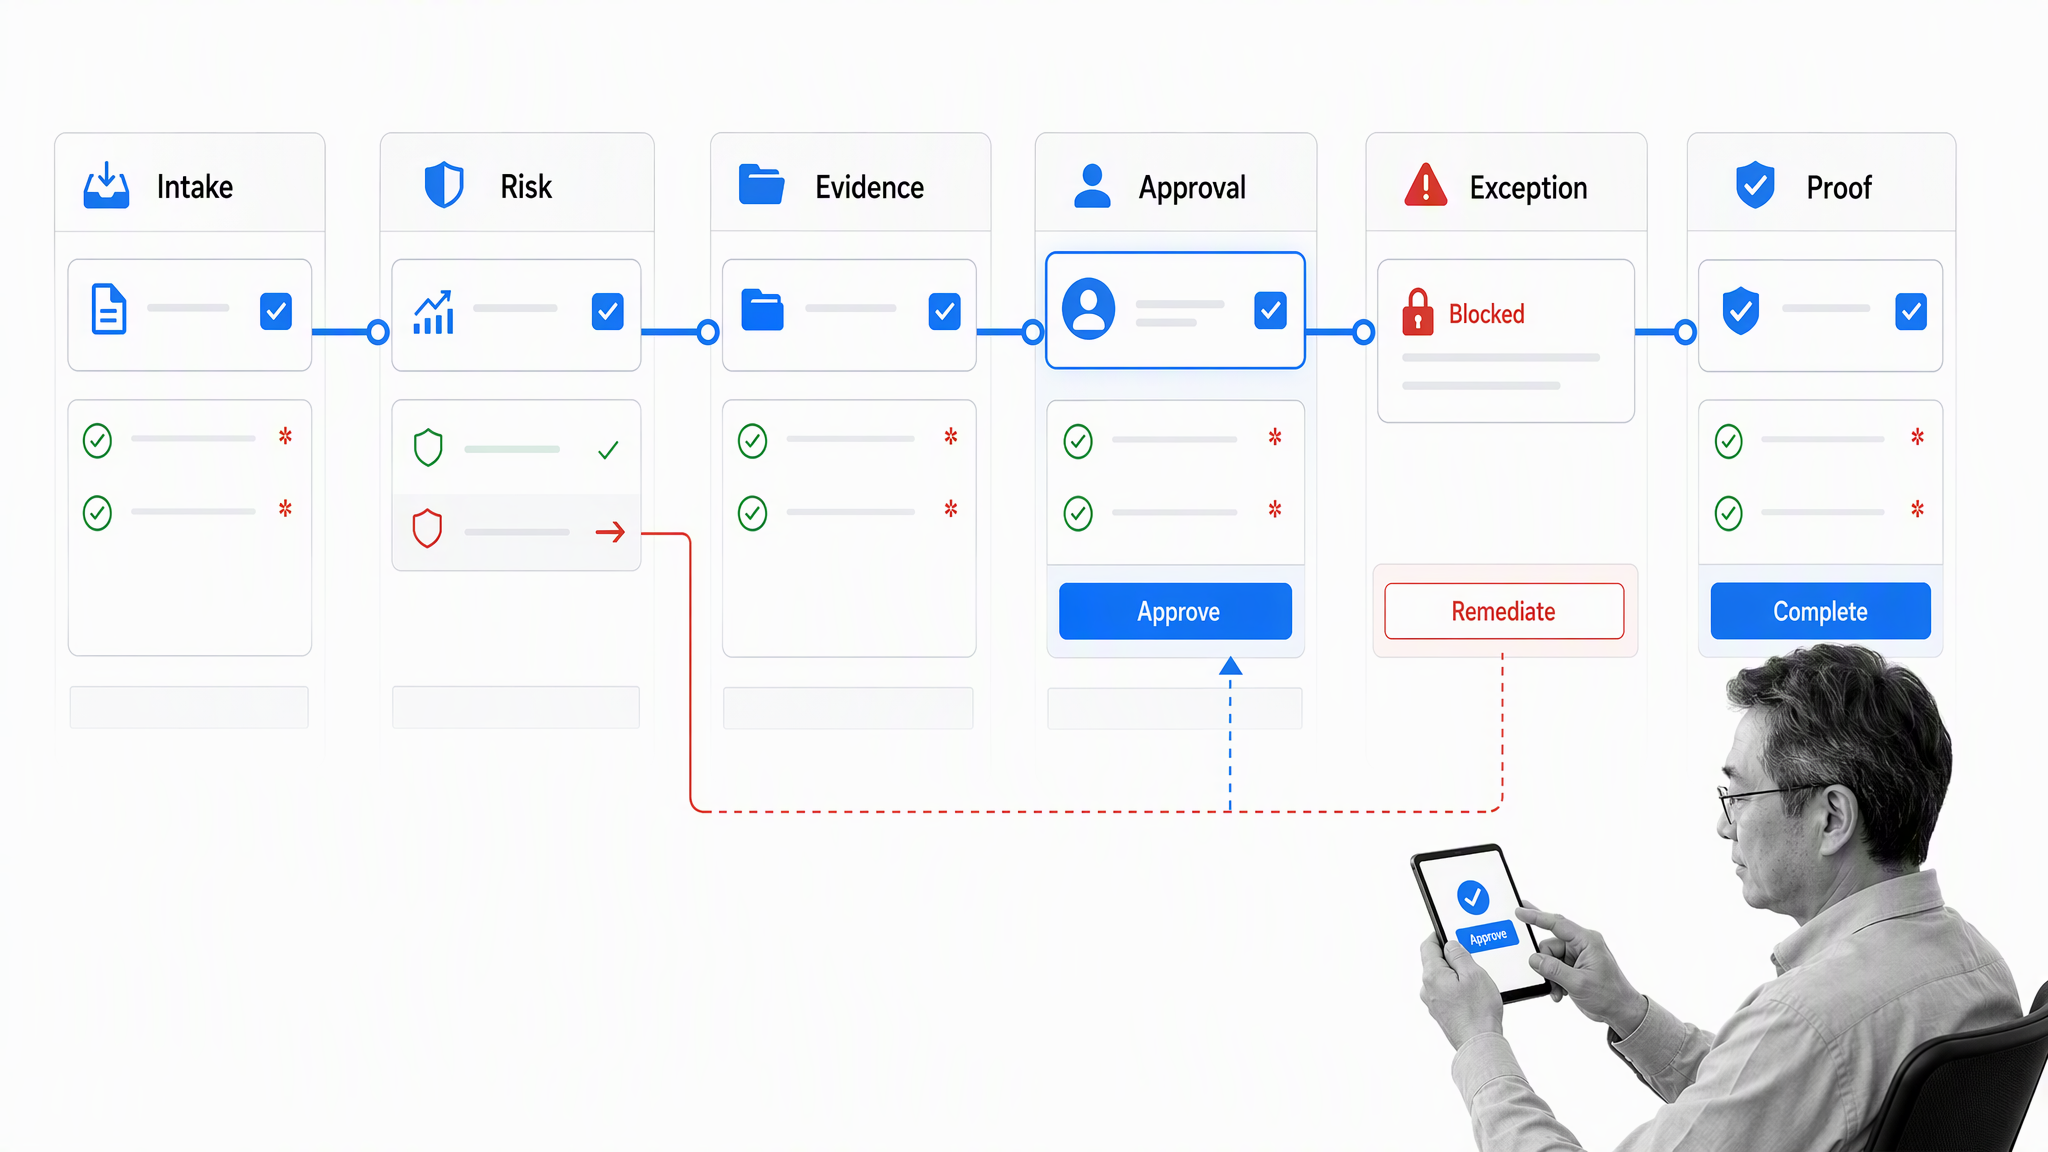Click the Intake download tray icon
Viewport: 2048px width, 1152px height.
(x=106, y=185)
